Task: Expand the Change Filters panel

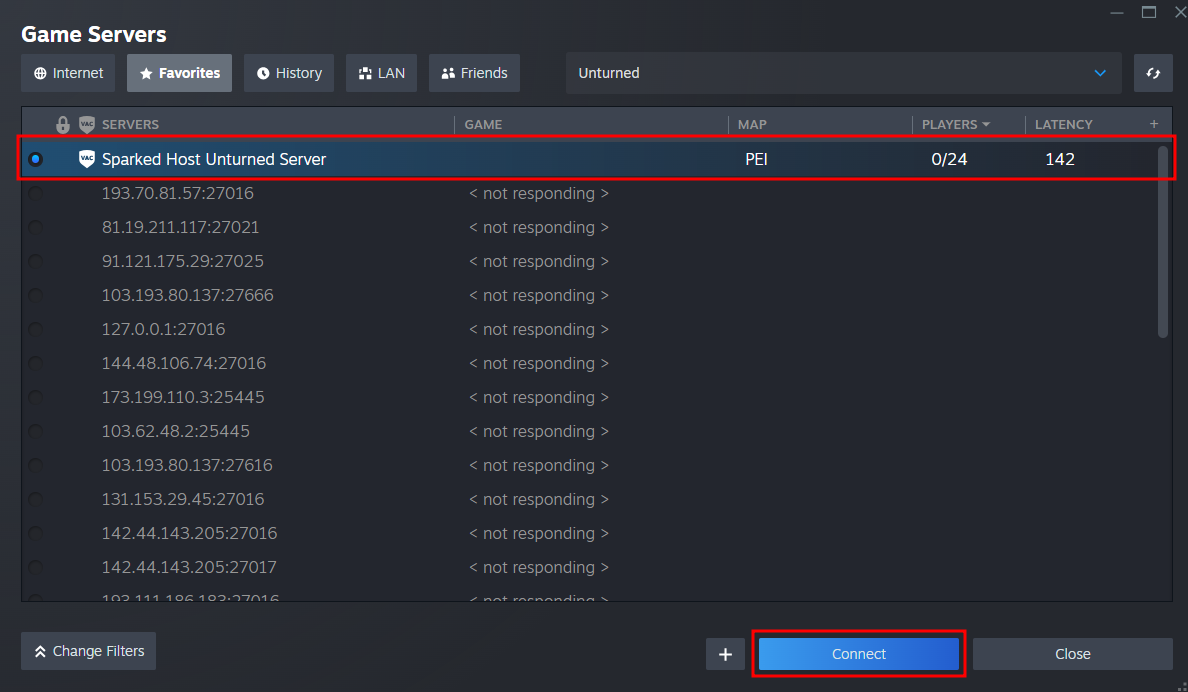Action: coord(89,651)
